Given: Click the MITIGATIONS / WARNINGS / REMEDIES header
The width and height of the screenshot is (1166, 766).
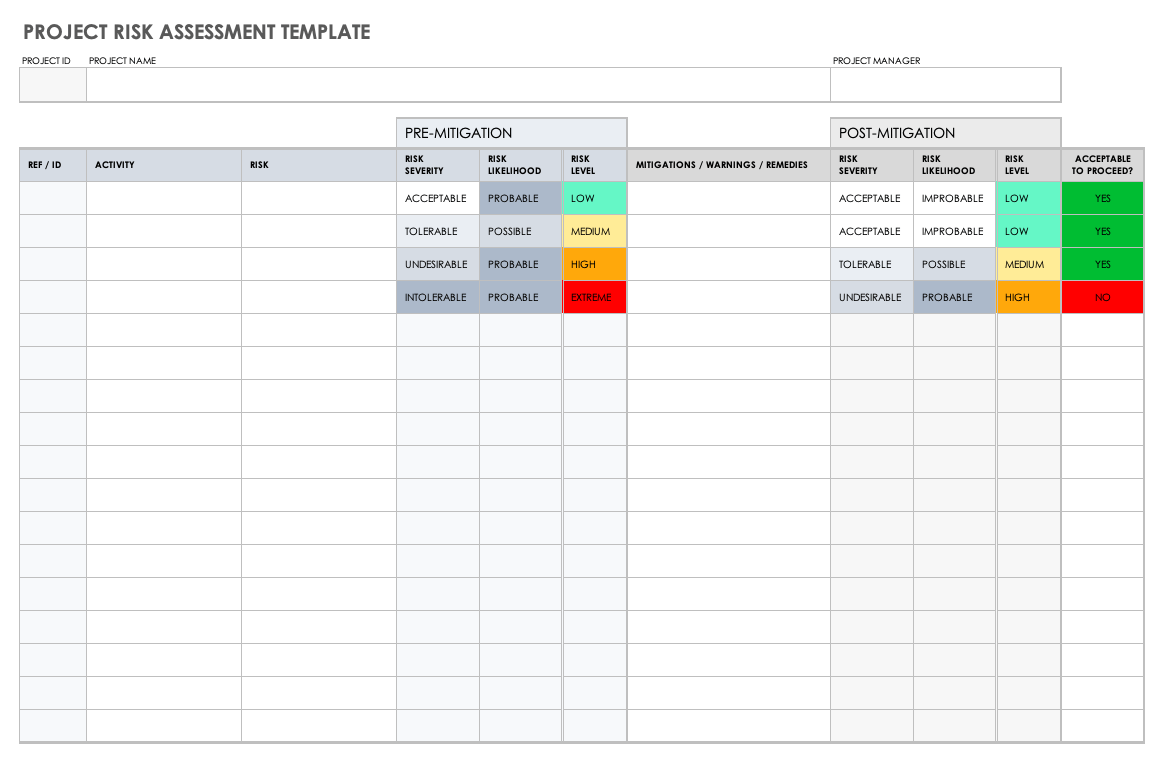Looking at the screenshot, I should tap(728, 164).
